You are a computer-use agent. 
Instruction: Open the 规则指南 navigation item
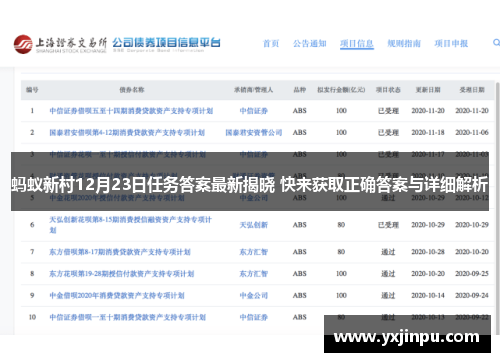(404, 44)
